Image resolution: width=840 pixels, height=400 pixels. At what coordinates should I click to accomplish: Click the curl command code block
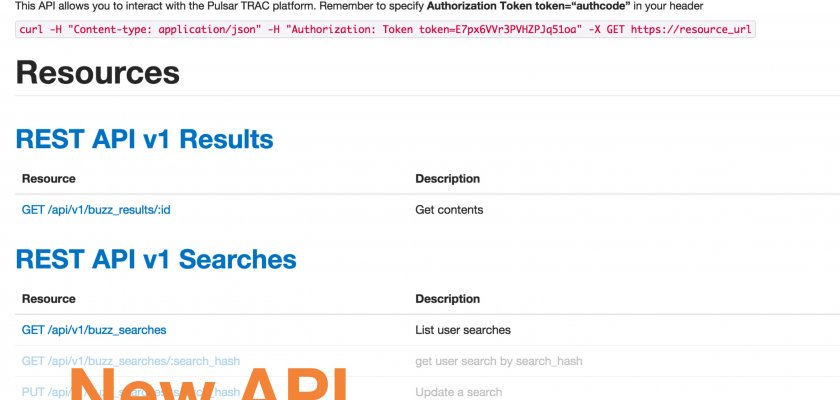coord(385,29)
